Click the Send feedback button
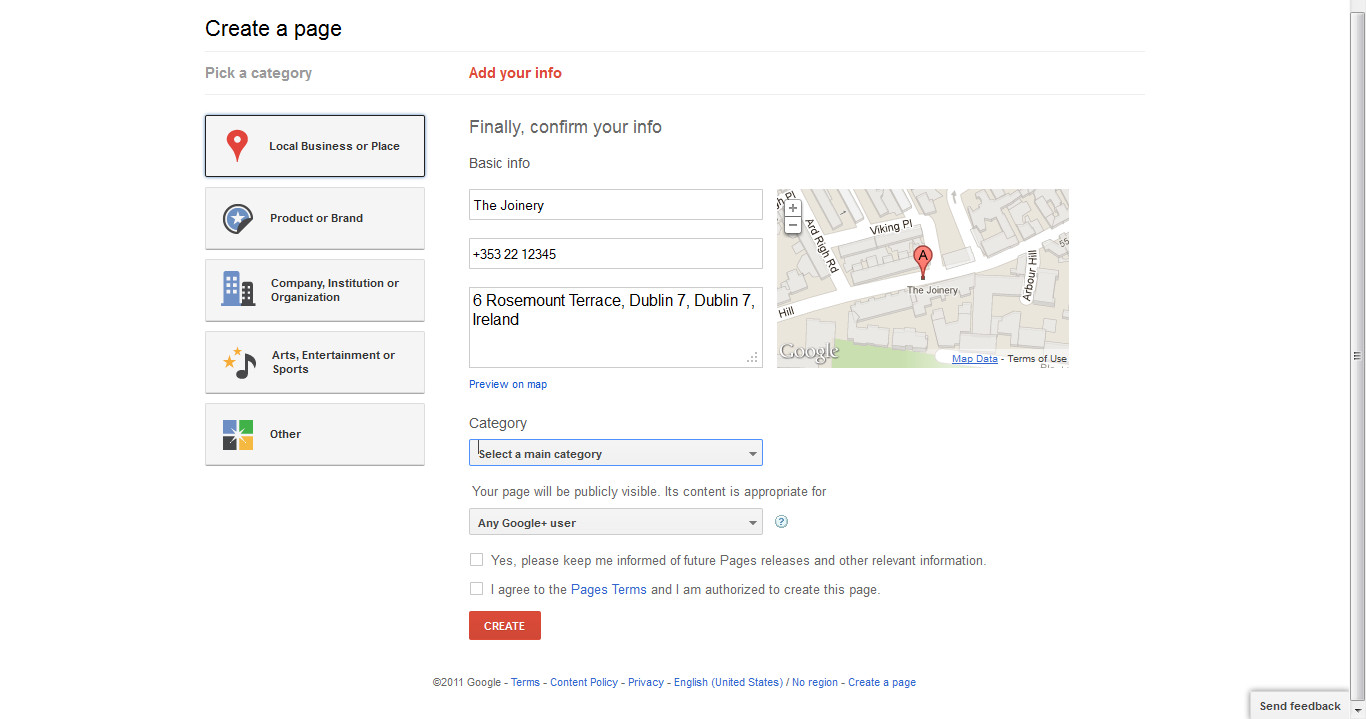This screenshot has width=1366, height=719. [1299, 706]
